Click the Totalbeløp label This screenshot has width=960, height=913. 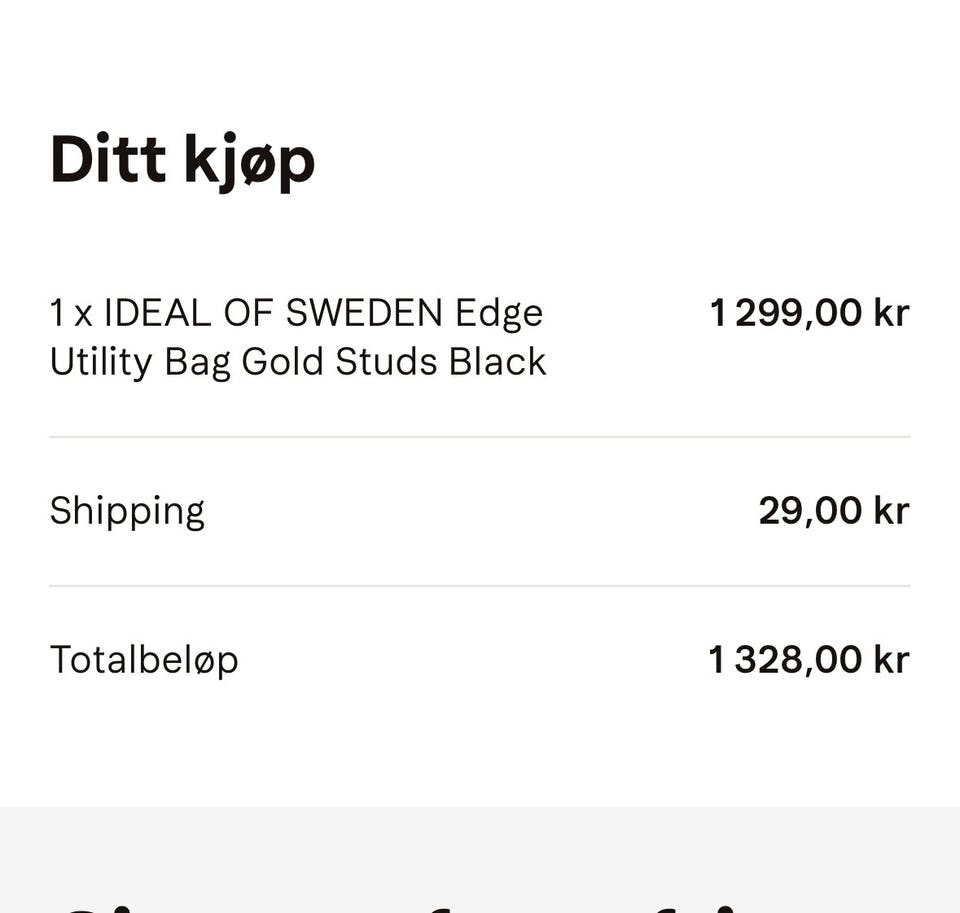[x=144, y=660]
